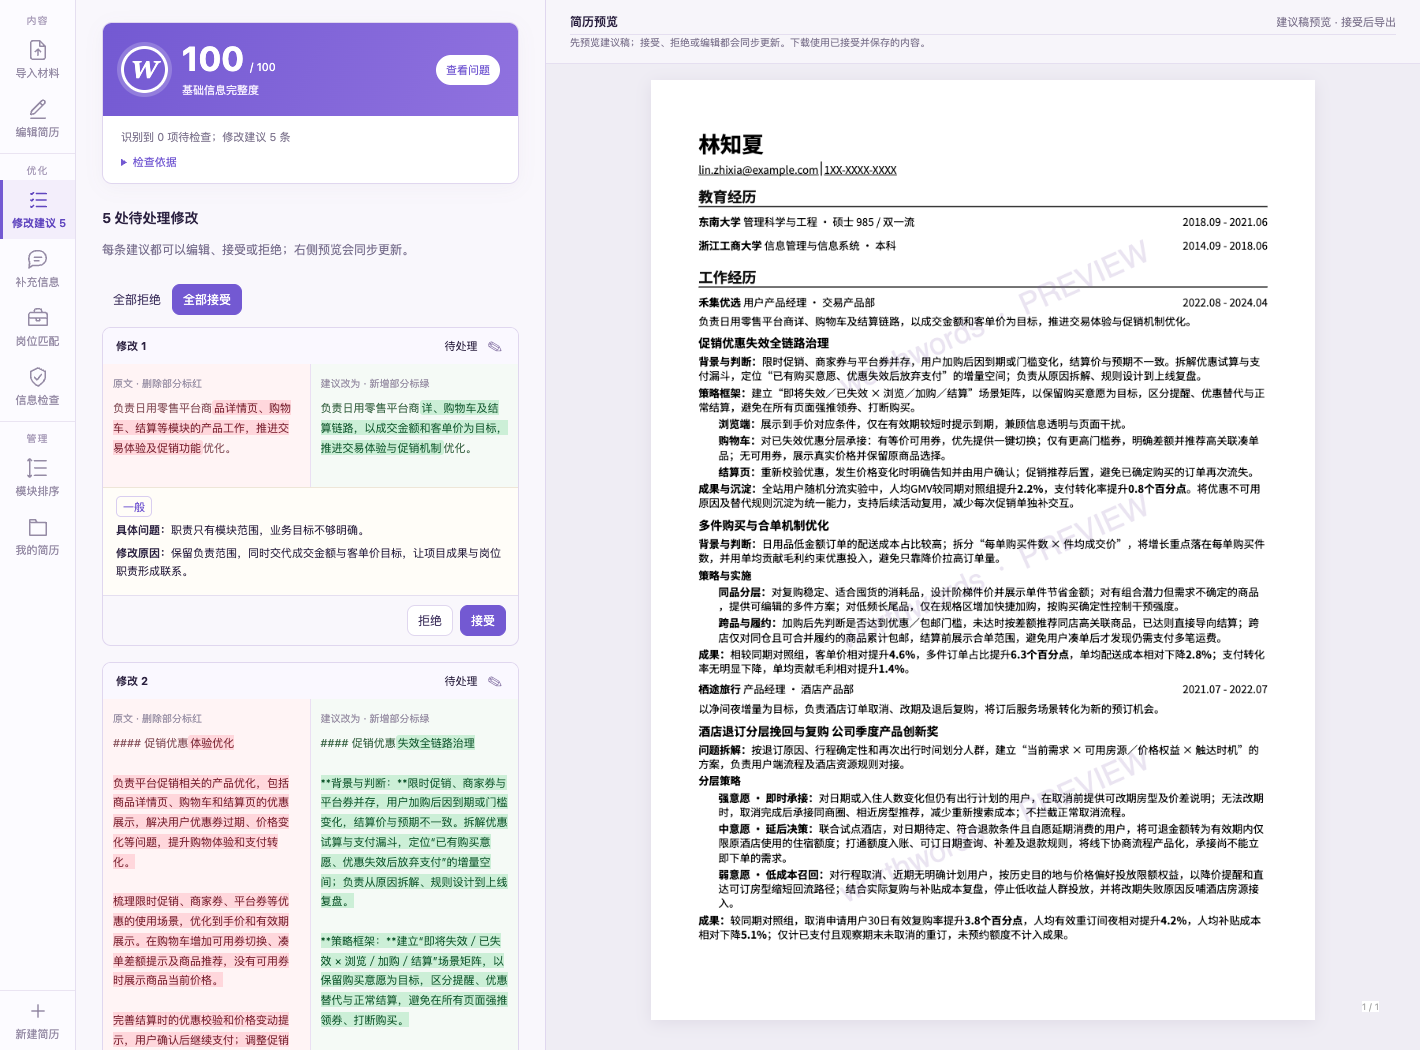Open the 模块排序 sorting icon

coord(37,468)
